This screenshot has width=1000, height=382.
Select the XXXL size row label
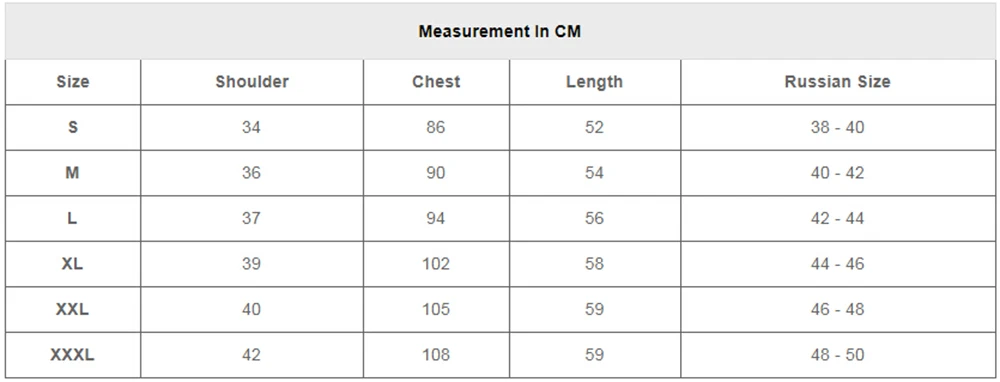(73, 355)
